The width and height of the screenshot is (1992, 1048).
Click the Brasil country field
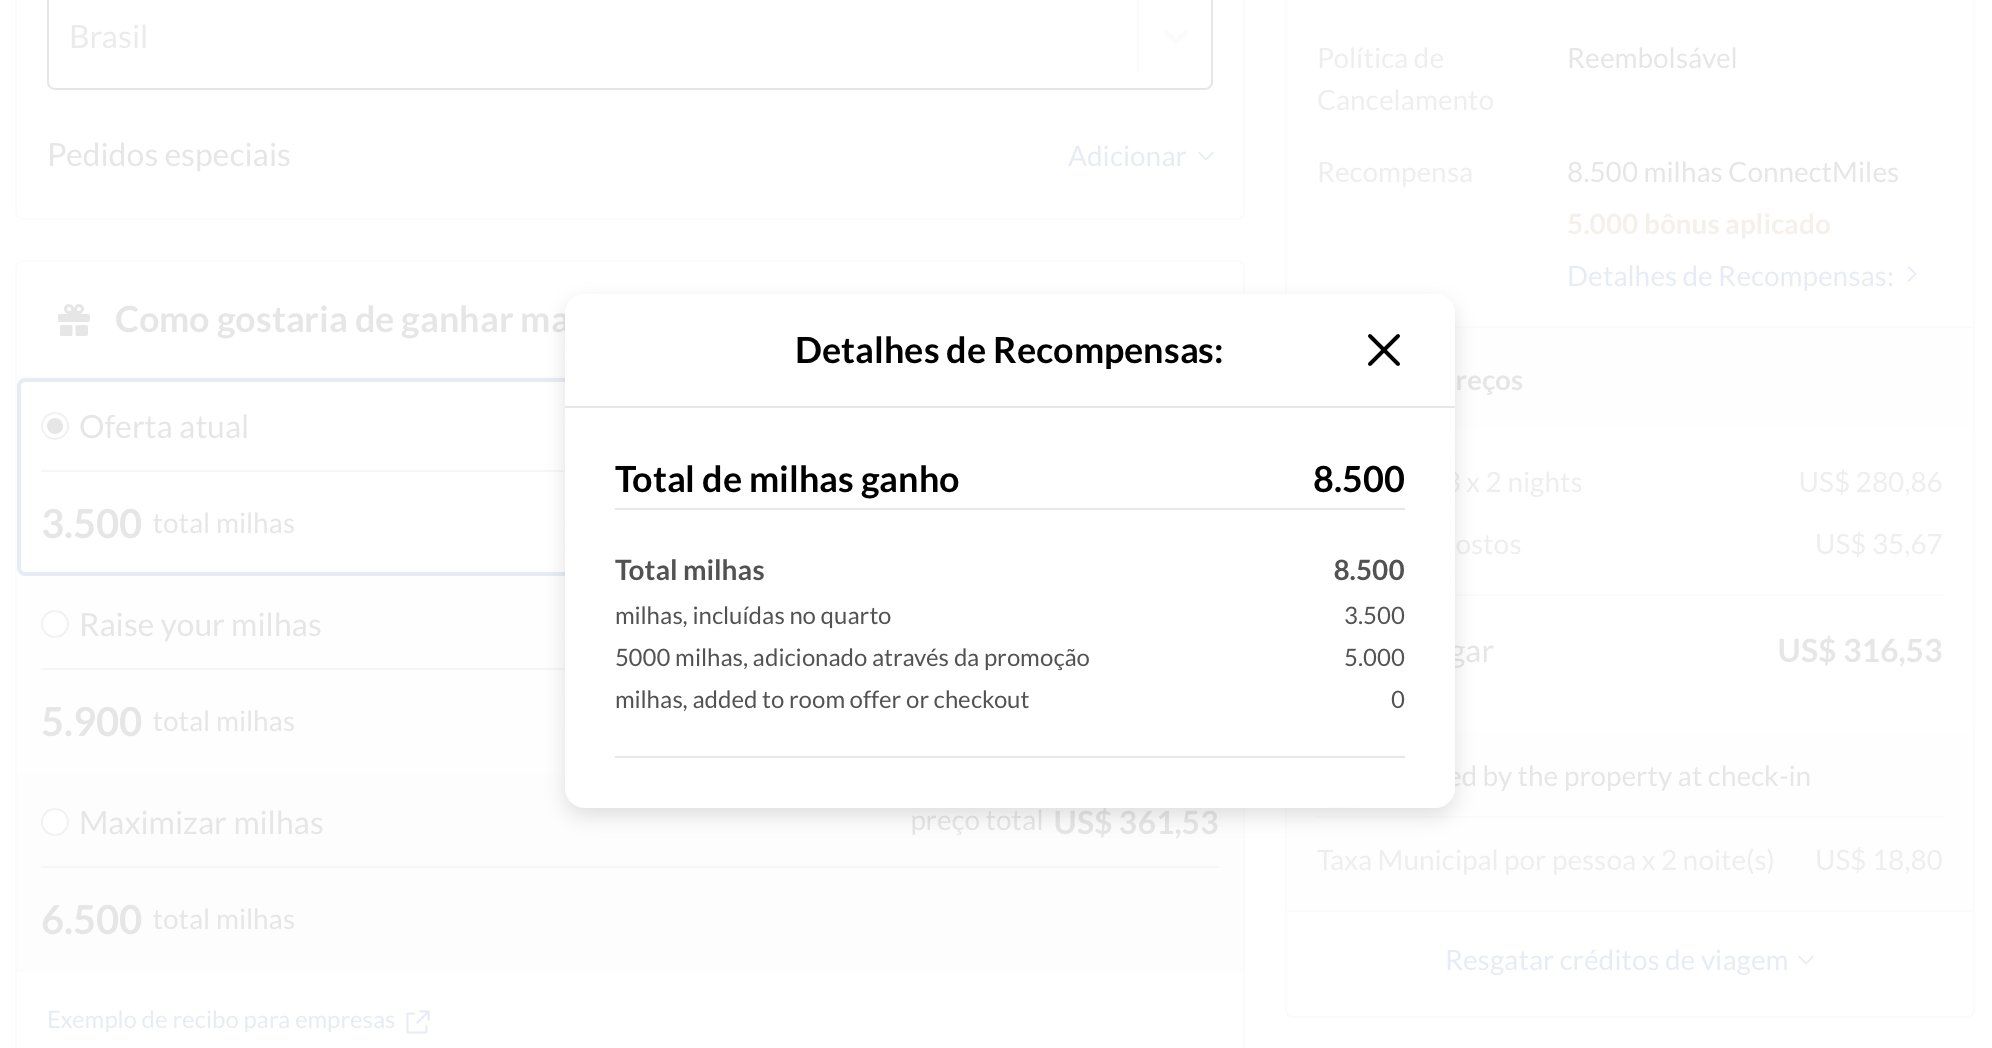[630, 38]
